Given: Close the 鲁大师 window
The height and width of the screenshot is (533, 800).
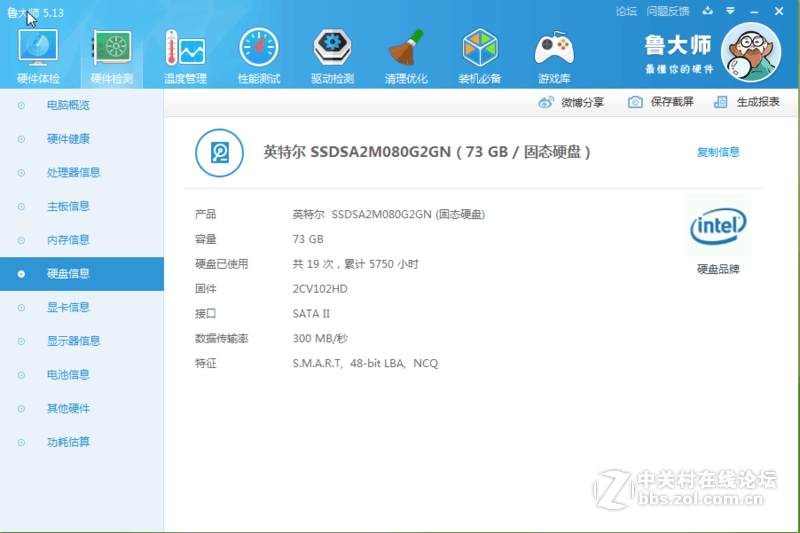Looking at the screenshot, I should pos(779,11).
